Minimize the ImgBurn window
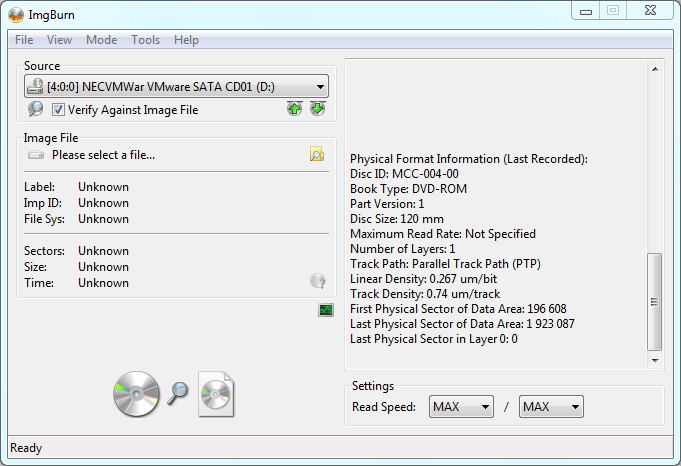 click(586, 10)
